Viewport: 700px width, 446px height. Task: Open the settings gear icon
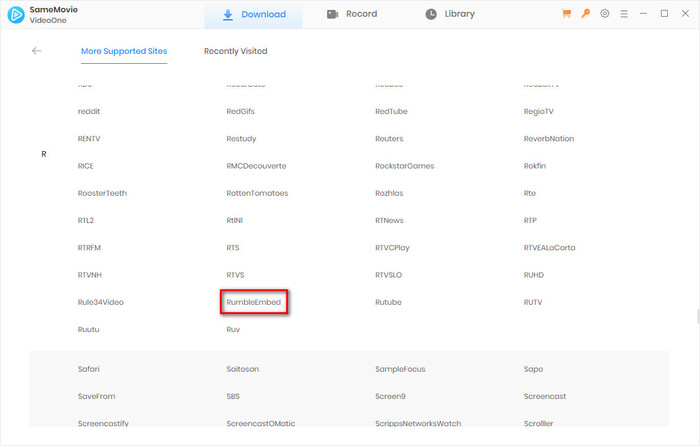(604, 14)
